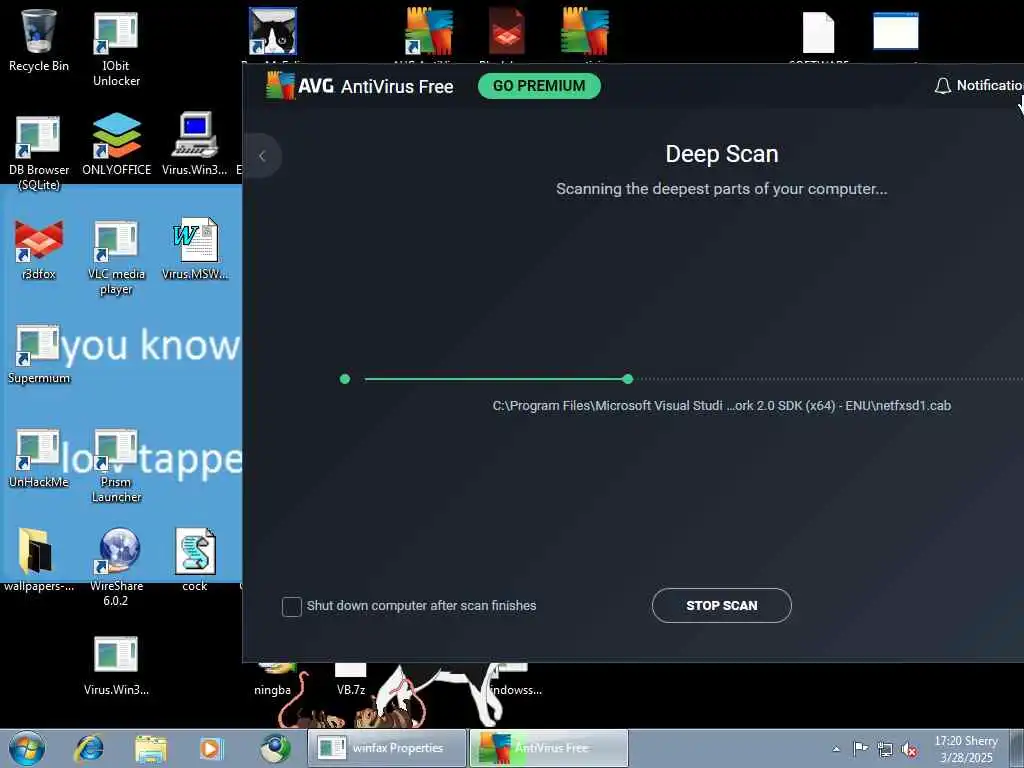Open the Prism Launcher shortcut
The width and height of the screenshot is (1024, 768).
[116, 465]
